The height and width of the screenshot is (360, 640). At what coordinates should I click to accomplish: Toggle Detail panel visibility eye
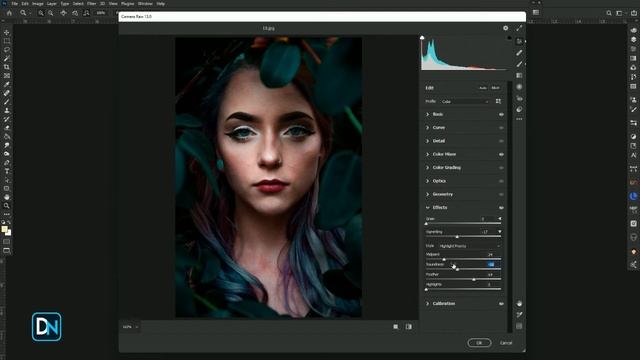[x=501, y=141]
